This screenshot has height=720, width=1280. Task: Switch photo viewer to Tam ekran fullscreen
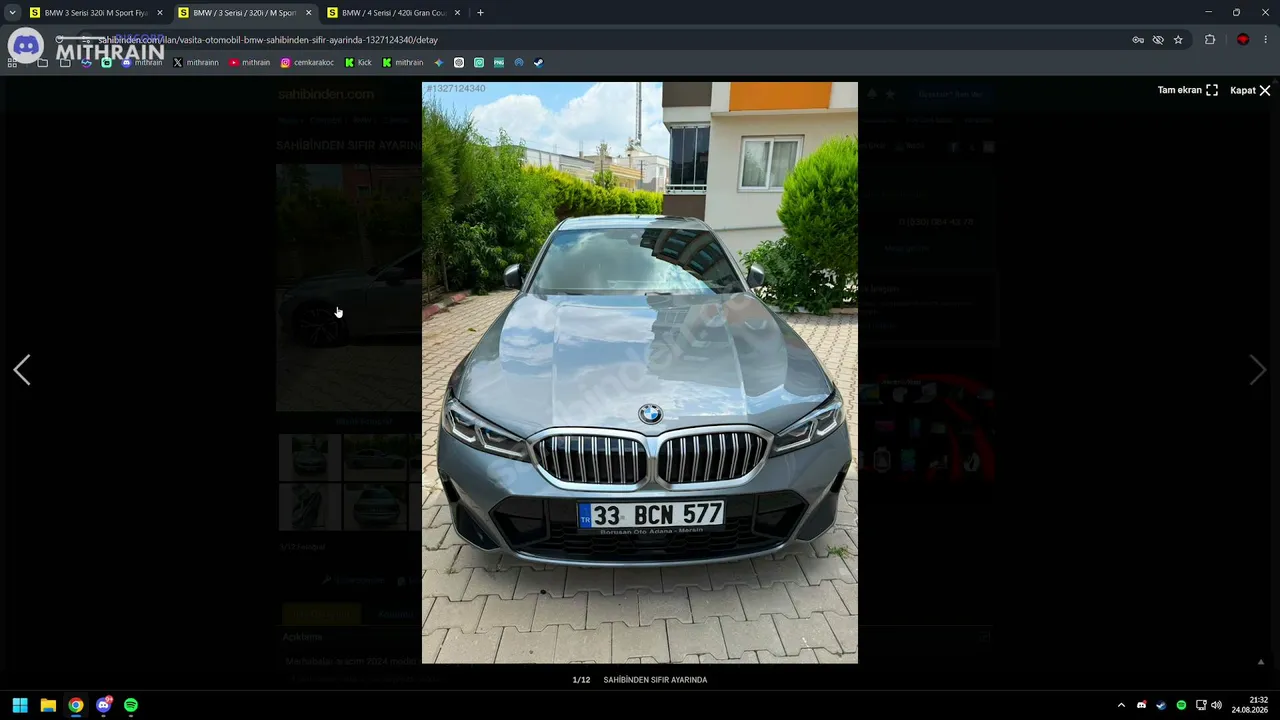(1188, 90)
